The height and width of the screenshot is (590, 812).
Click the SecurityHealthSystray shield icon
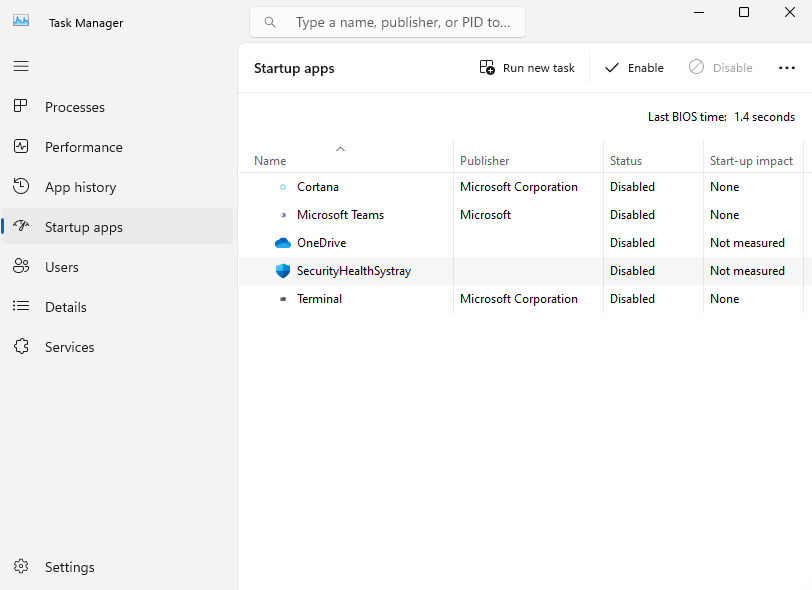(282, 271)
